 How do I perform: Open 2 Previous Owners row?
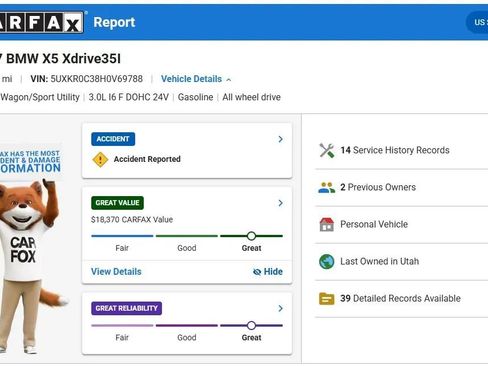pos(401,188)
